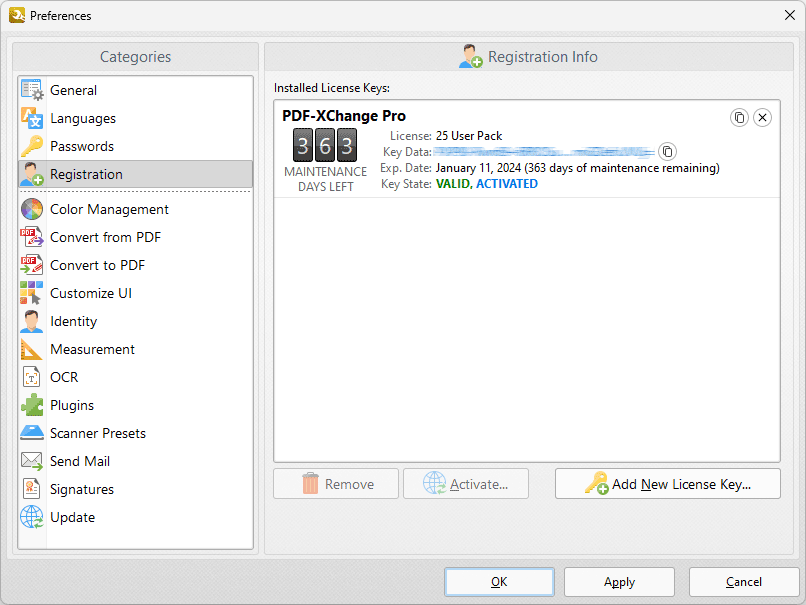Click the blurred Key Data value
The width and height of the screenshot is (806, 605).
tap(544, 152)
